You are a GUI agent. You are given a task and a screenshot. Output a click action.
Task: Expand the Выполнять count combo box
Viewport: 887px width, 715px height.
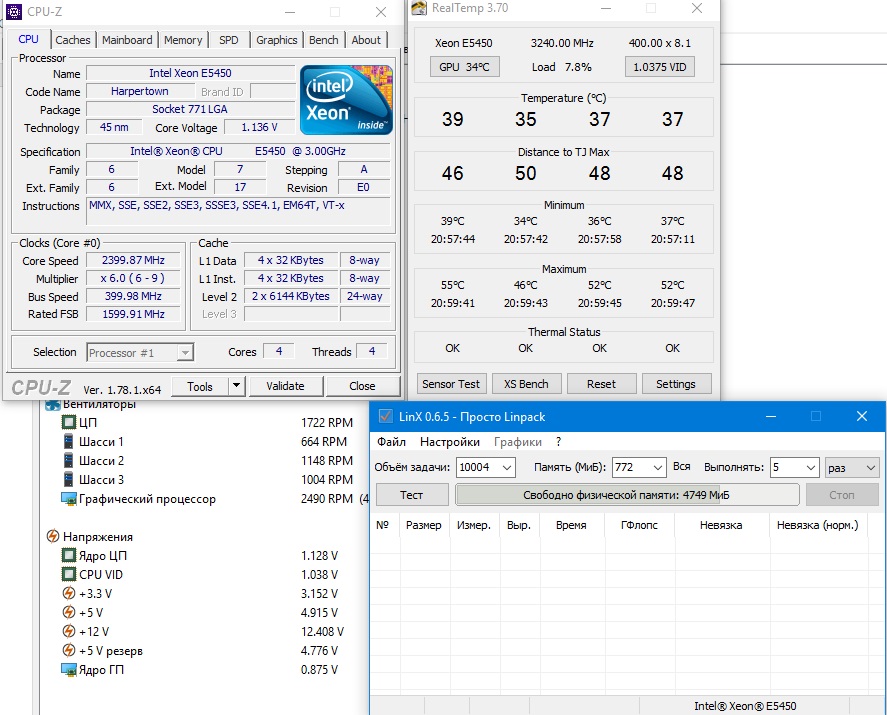[x=811, y=468]
